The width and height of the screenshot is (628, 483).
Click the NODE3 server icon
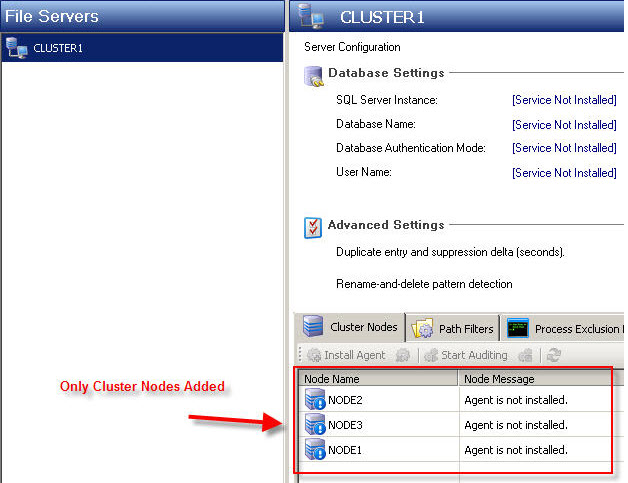pos(315,424)
